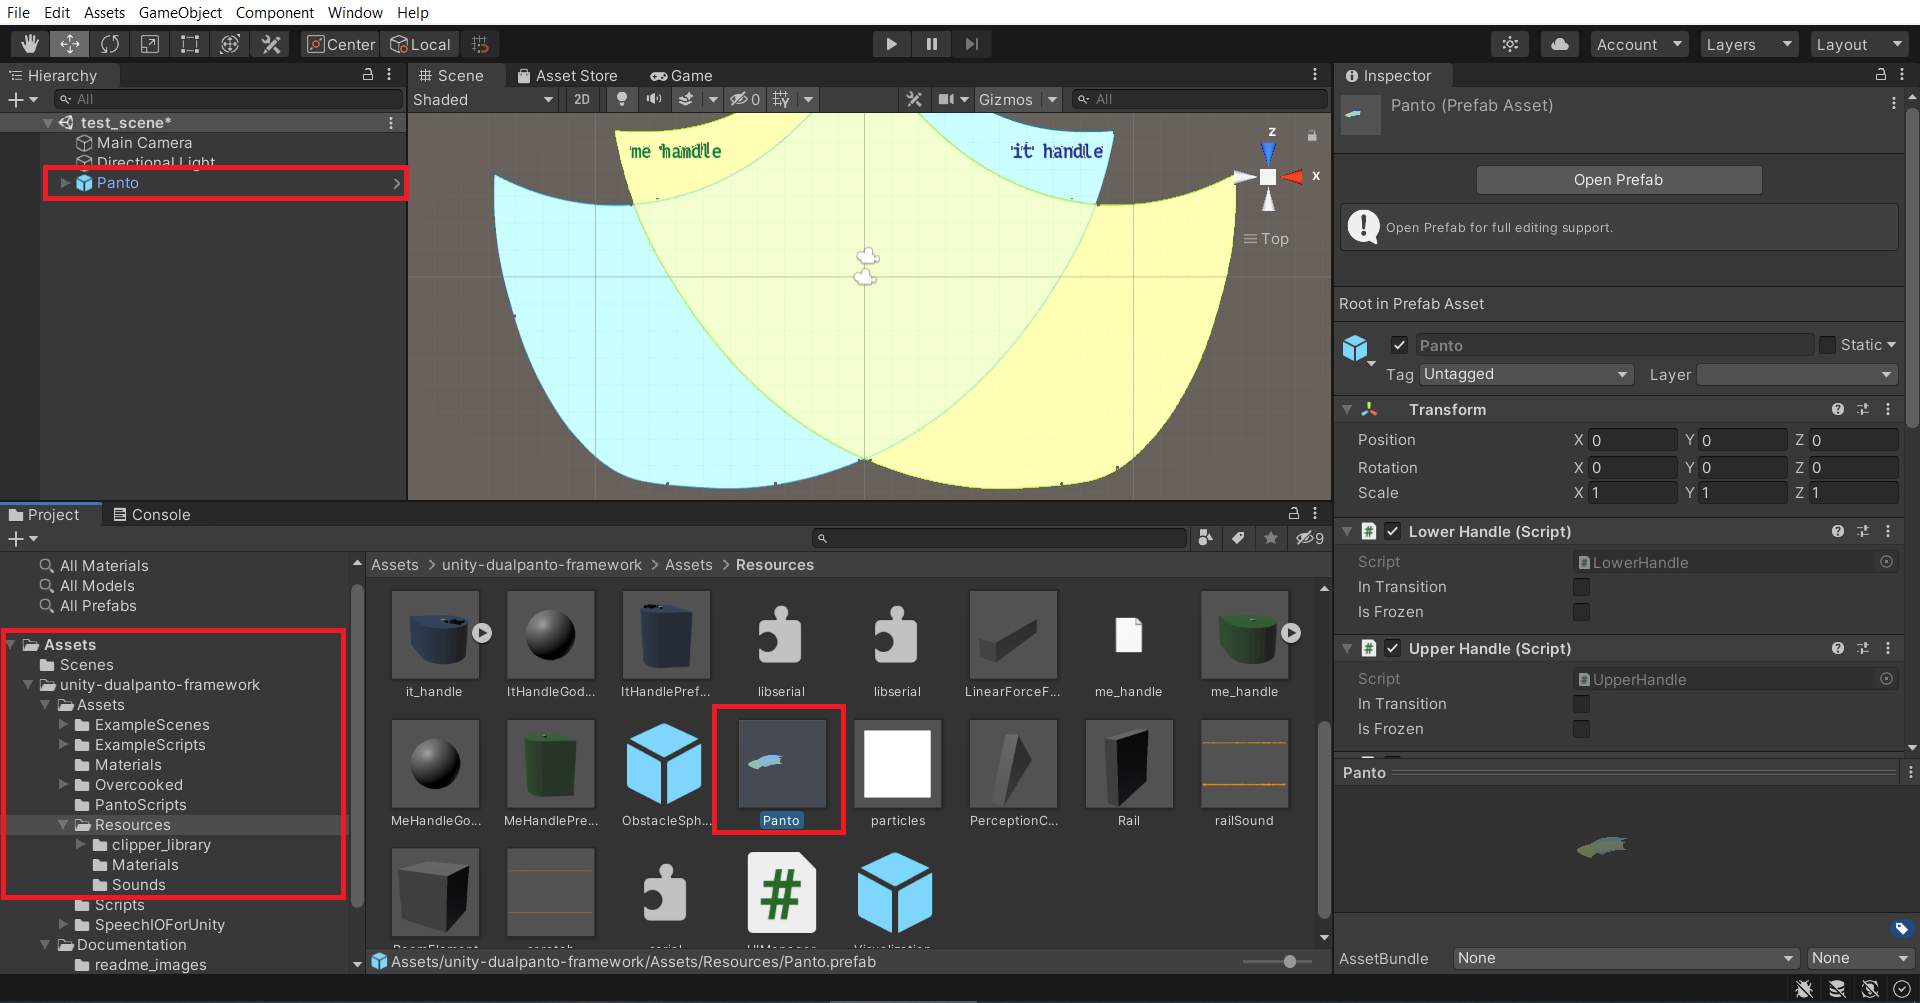
Task: Switch to the Console tab
Action: 152,514
